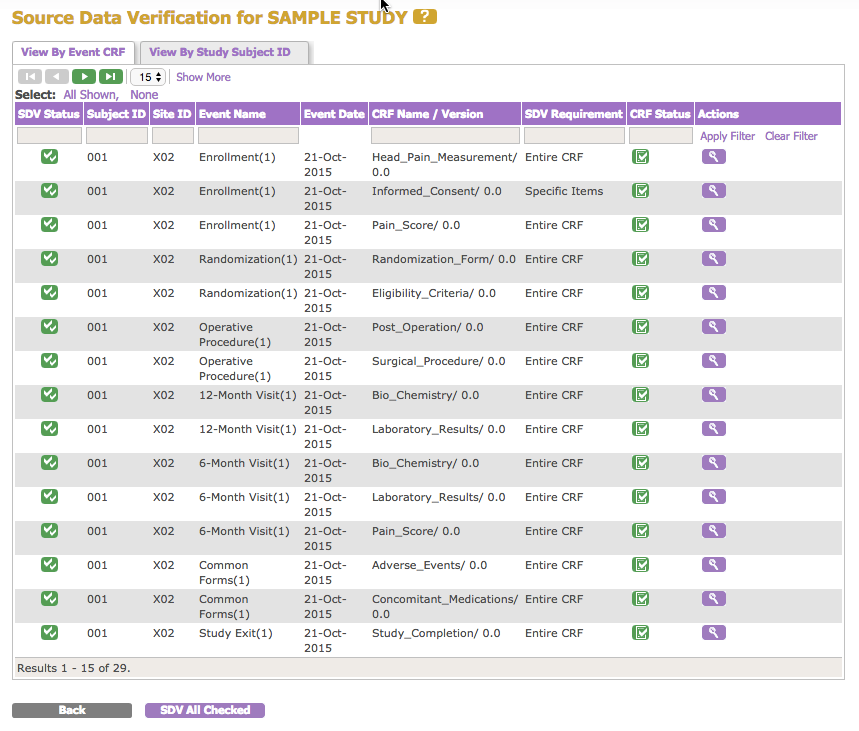This screenshot has height=731, width=859.
Task: Toggle SDV status checkbox for Pain_Score Enrollment row
Action: click(49, 225)
